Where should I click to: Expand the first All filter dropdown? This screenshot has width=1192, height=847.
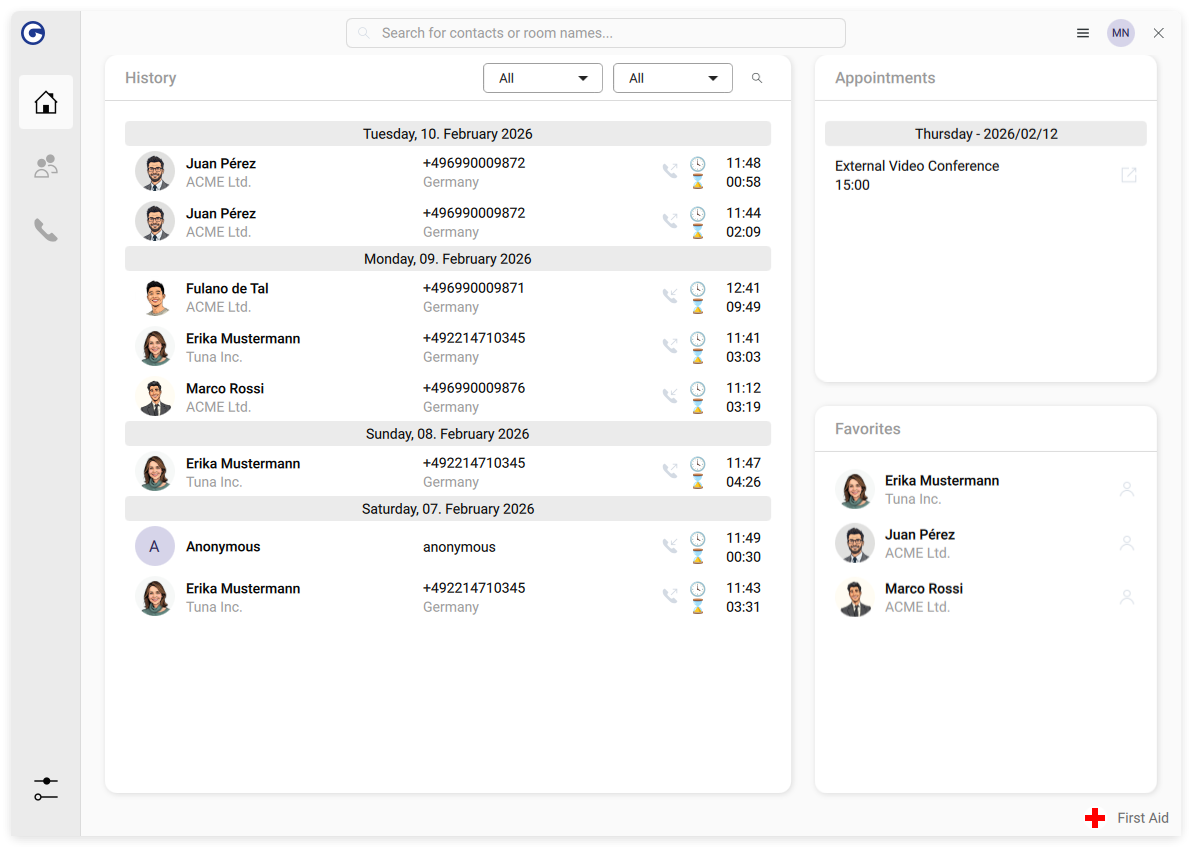click(x=542, y=78)
